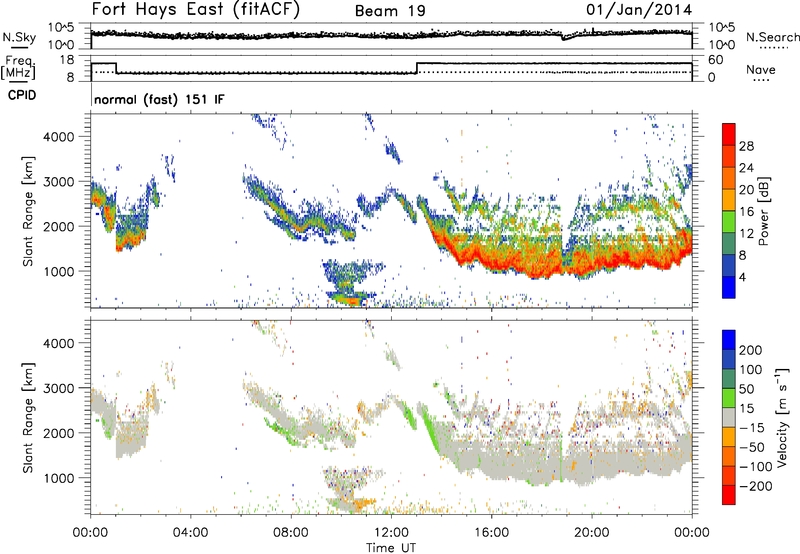The image size is (800, 554).
Task: Click the '1000' tick on velocity panel
Action: tap(58, 478)
